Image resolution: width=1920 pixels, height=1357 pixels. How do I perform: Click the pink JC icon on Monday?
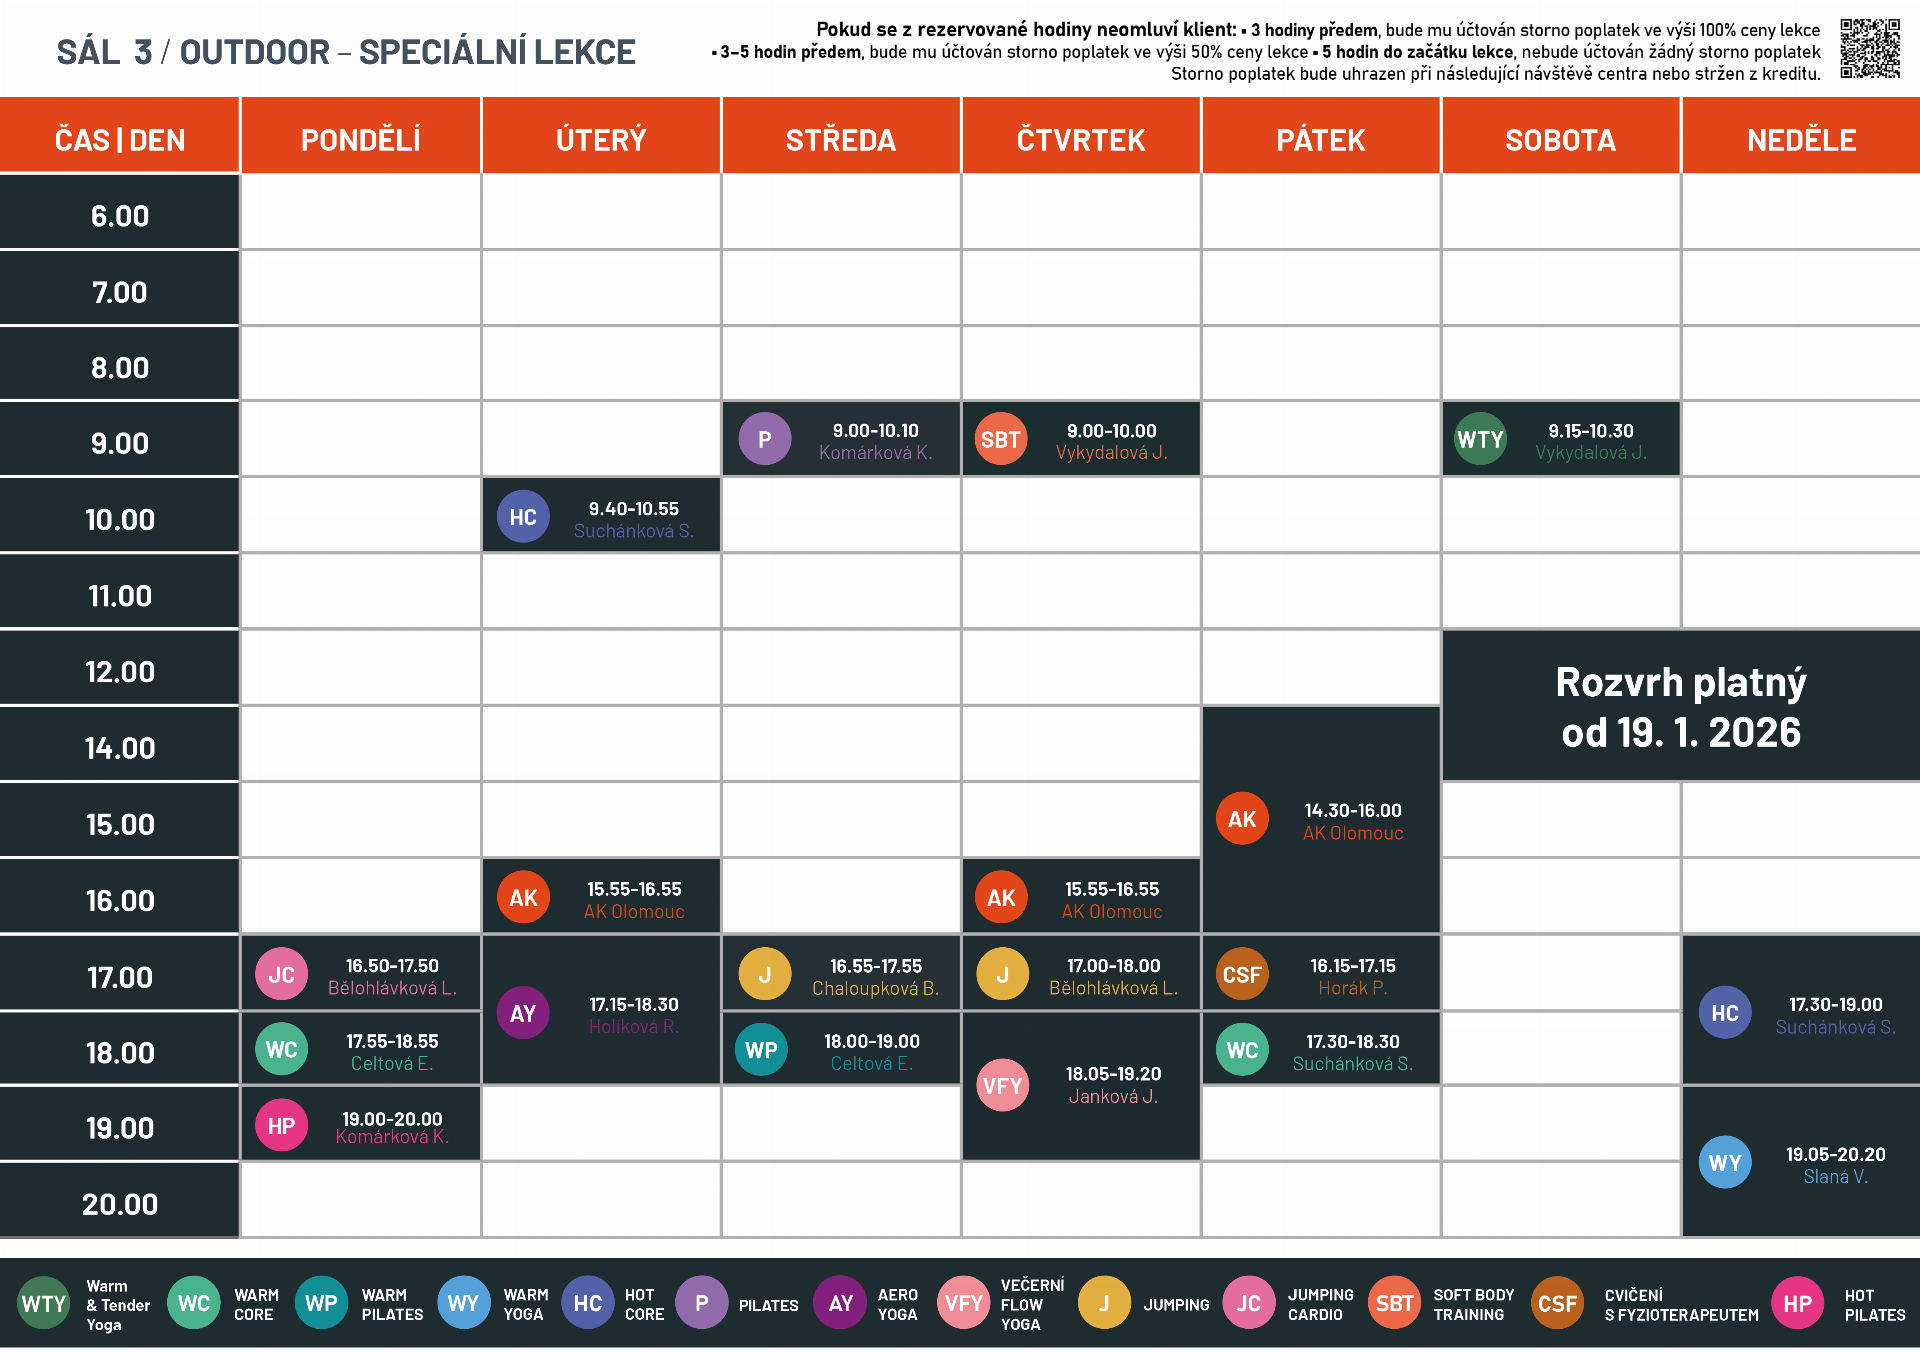tap(282, 975)
